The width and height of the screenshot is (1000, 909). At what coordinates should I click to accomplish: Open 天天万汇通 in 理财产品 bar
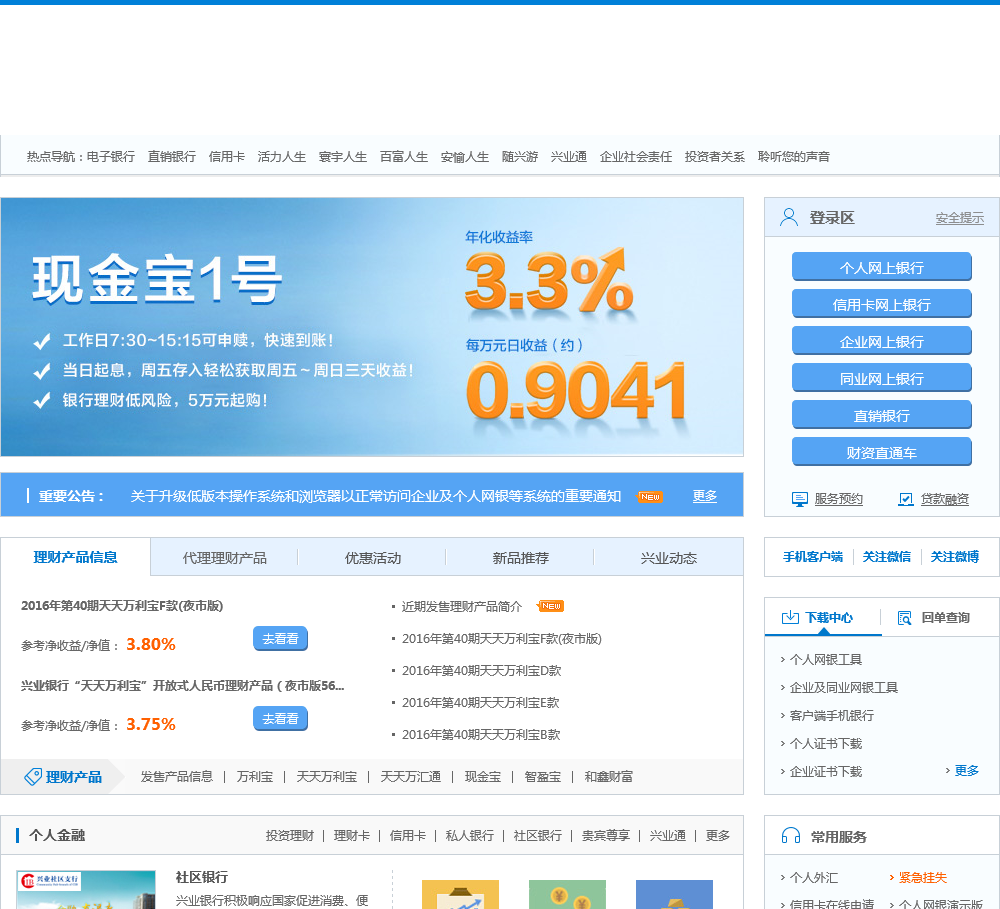(x=411, y=776)
